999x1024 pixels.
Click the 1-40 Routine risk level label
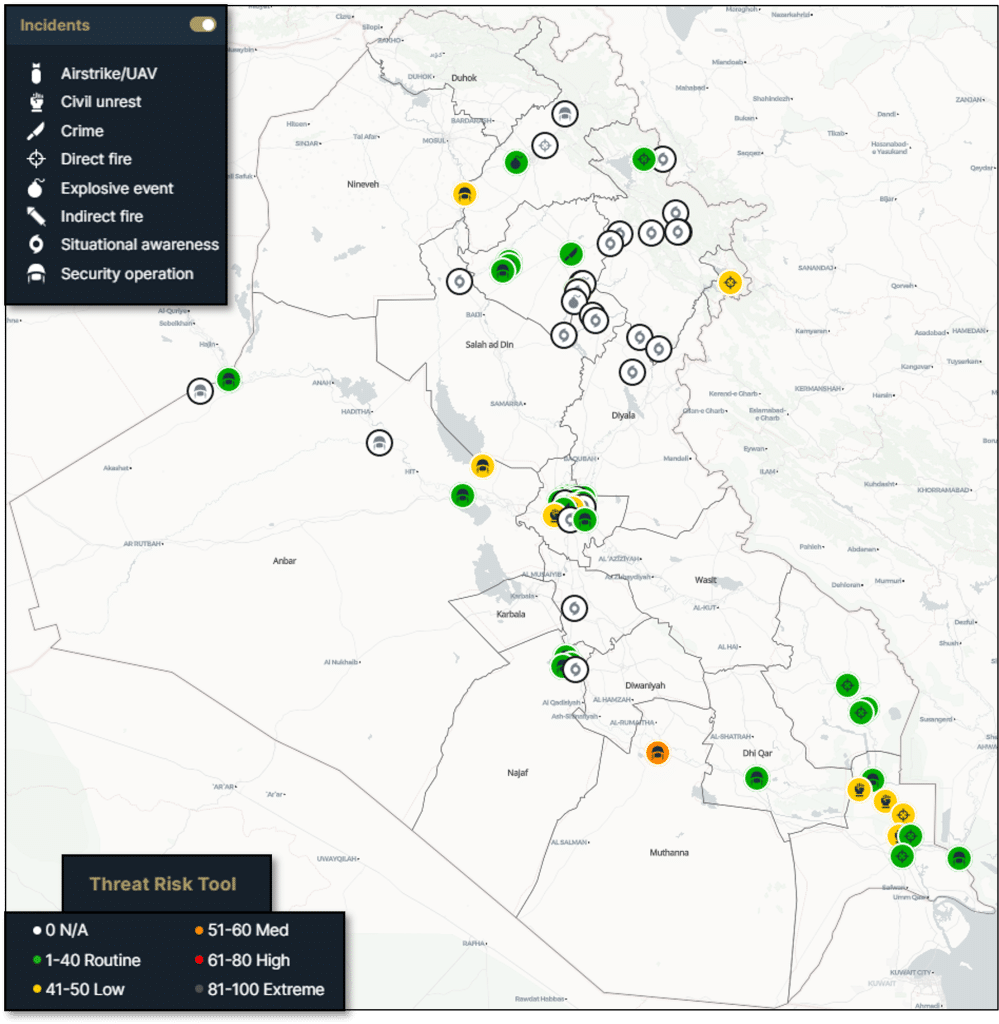92,960
